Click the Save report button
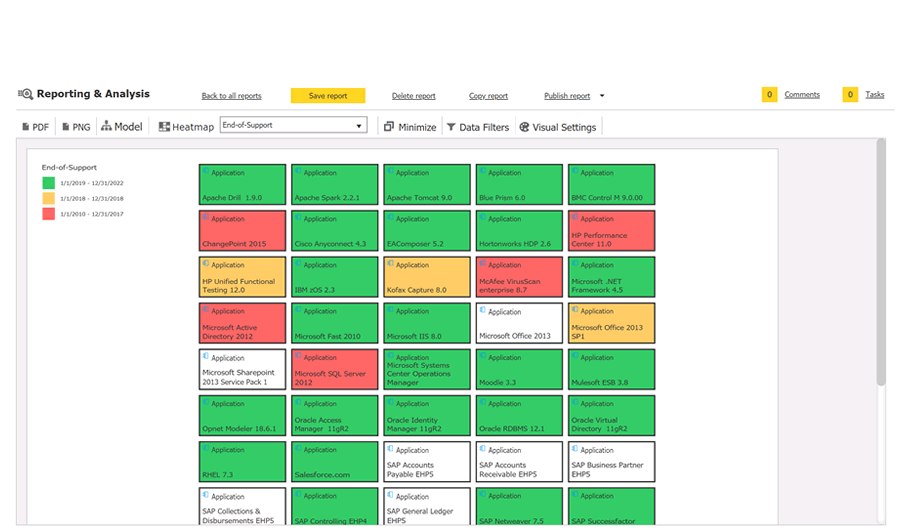 click(x=328, y=96)
